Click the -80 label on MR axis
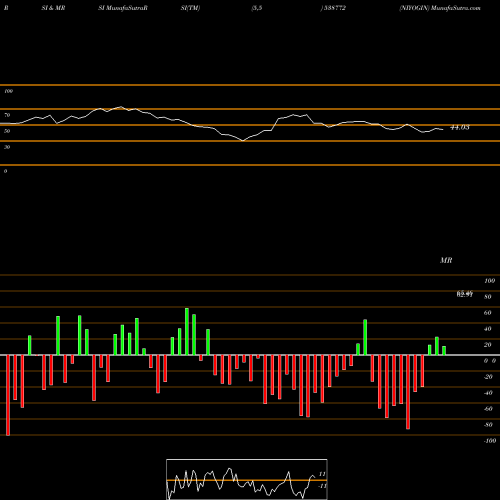500x500 pixels. [488, 425]
